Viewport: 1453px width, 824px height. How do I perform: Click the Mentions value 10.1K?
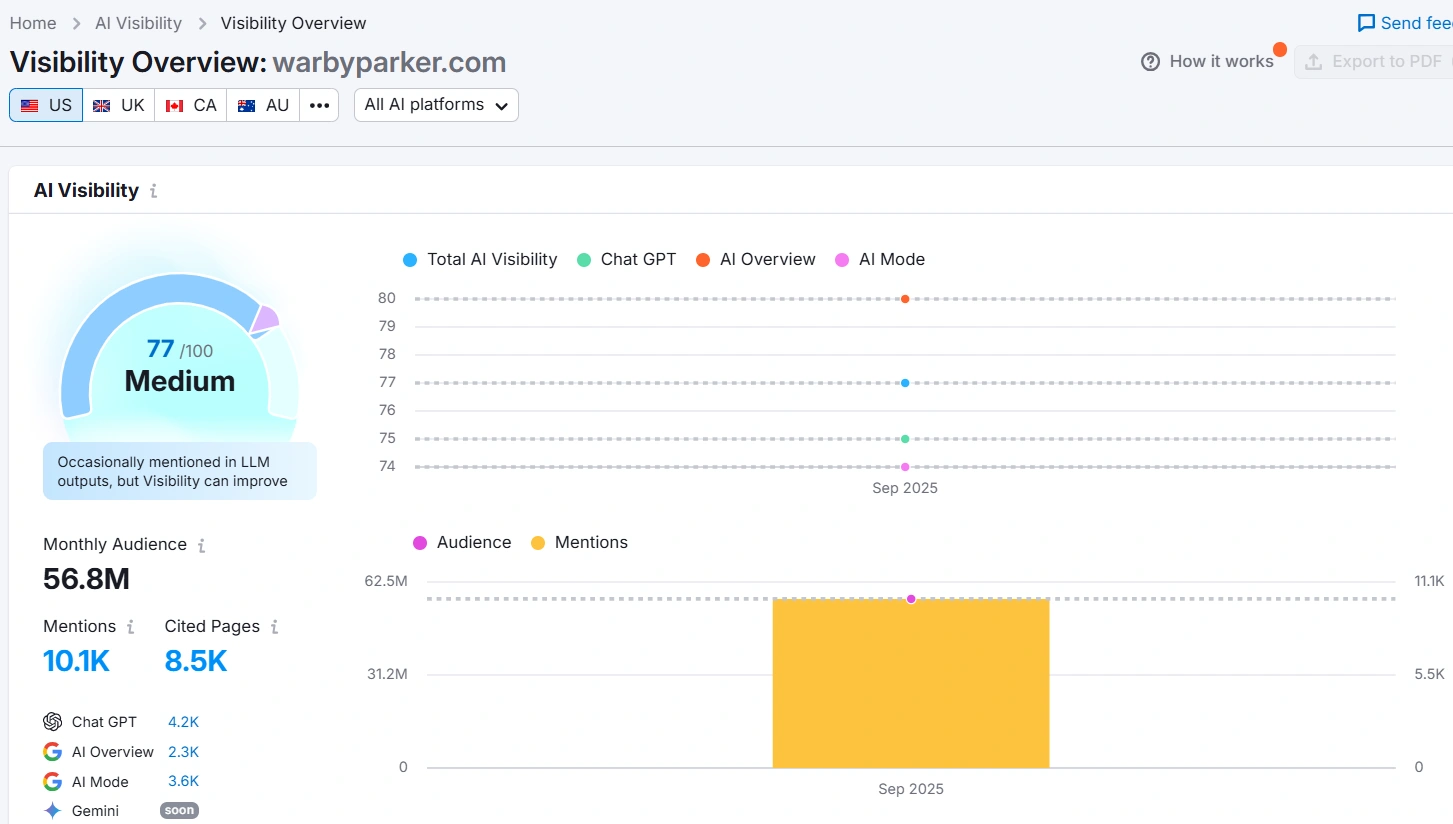click(x=76, y=661)
